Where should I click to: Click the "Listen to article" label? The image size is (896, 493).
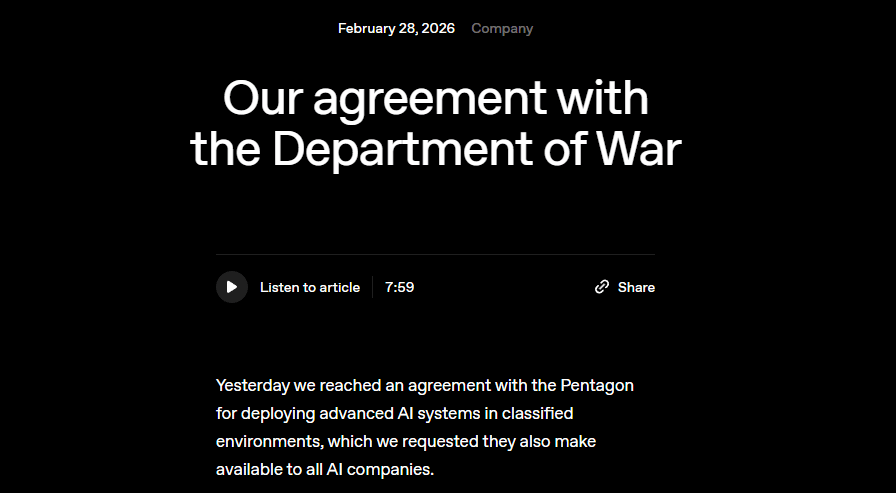pyautogui.click(x=310, y=288)
